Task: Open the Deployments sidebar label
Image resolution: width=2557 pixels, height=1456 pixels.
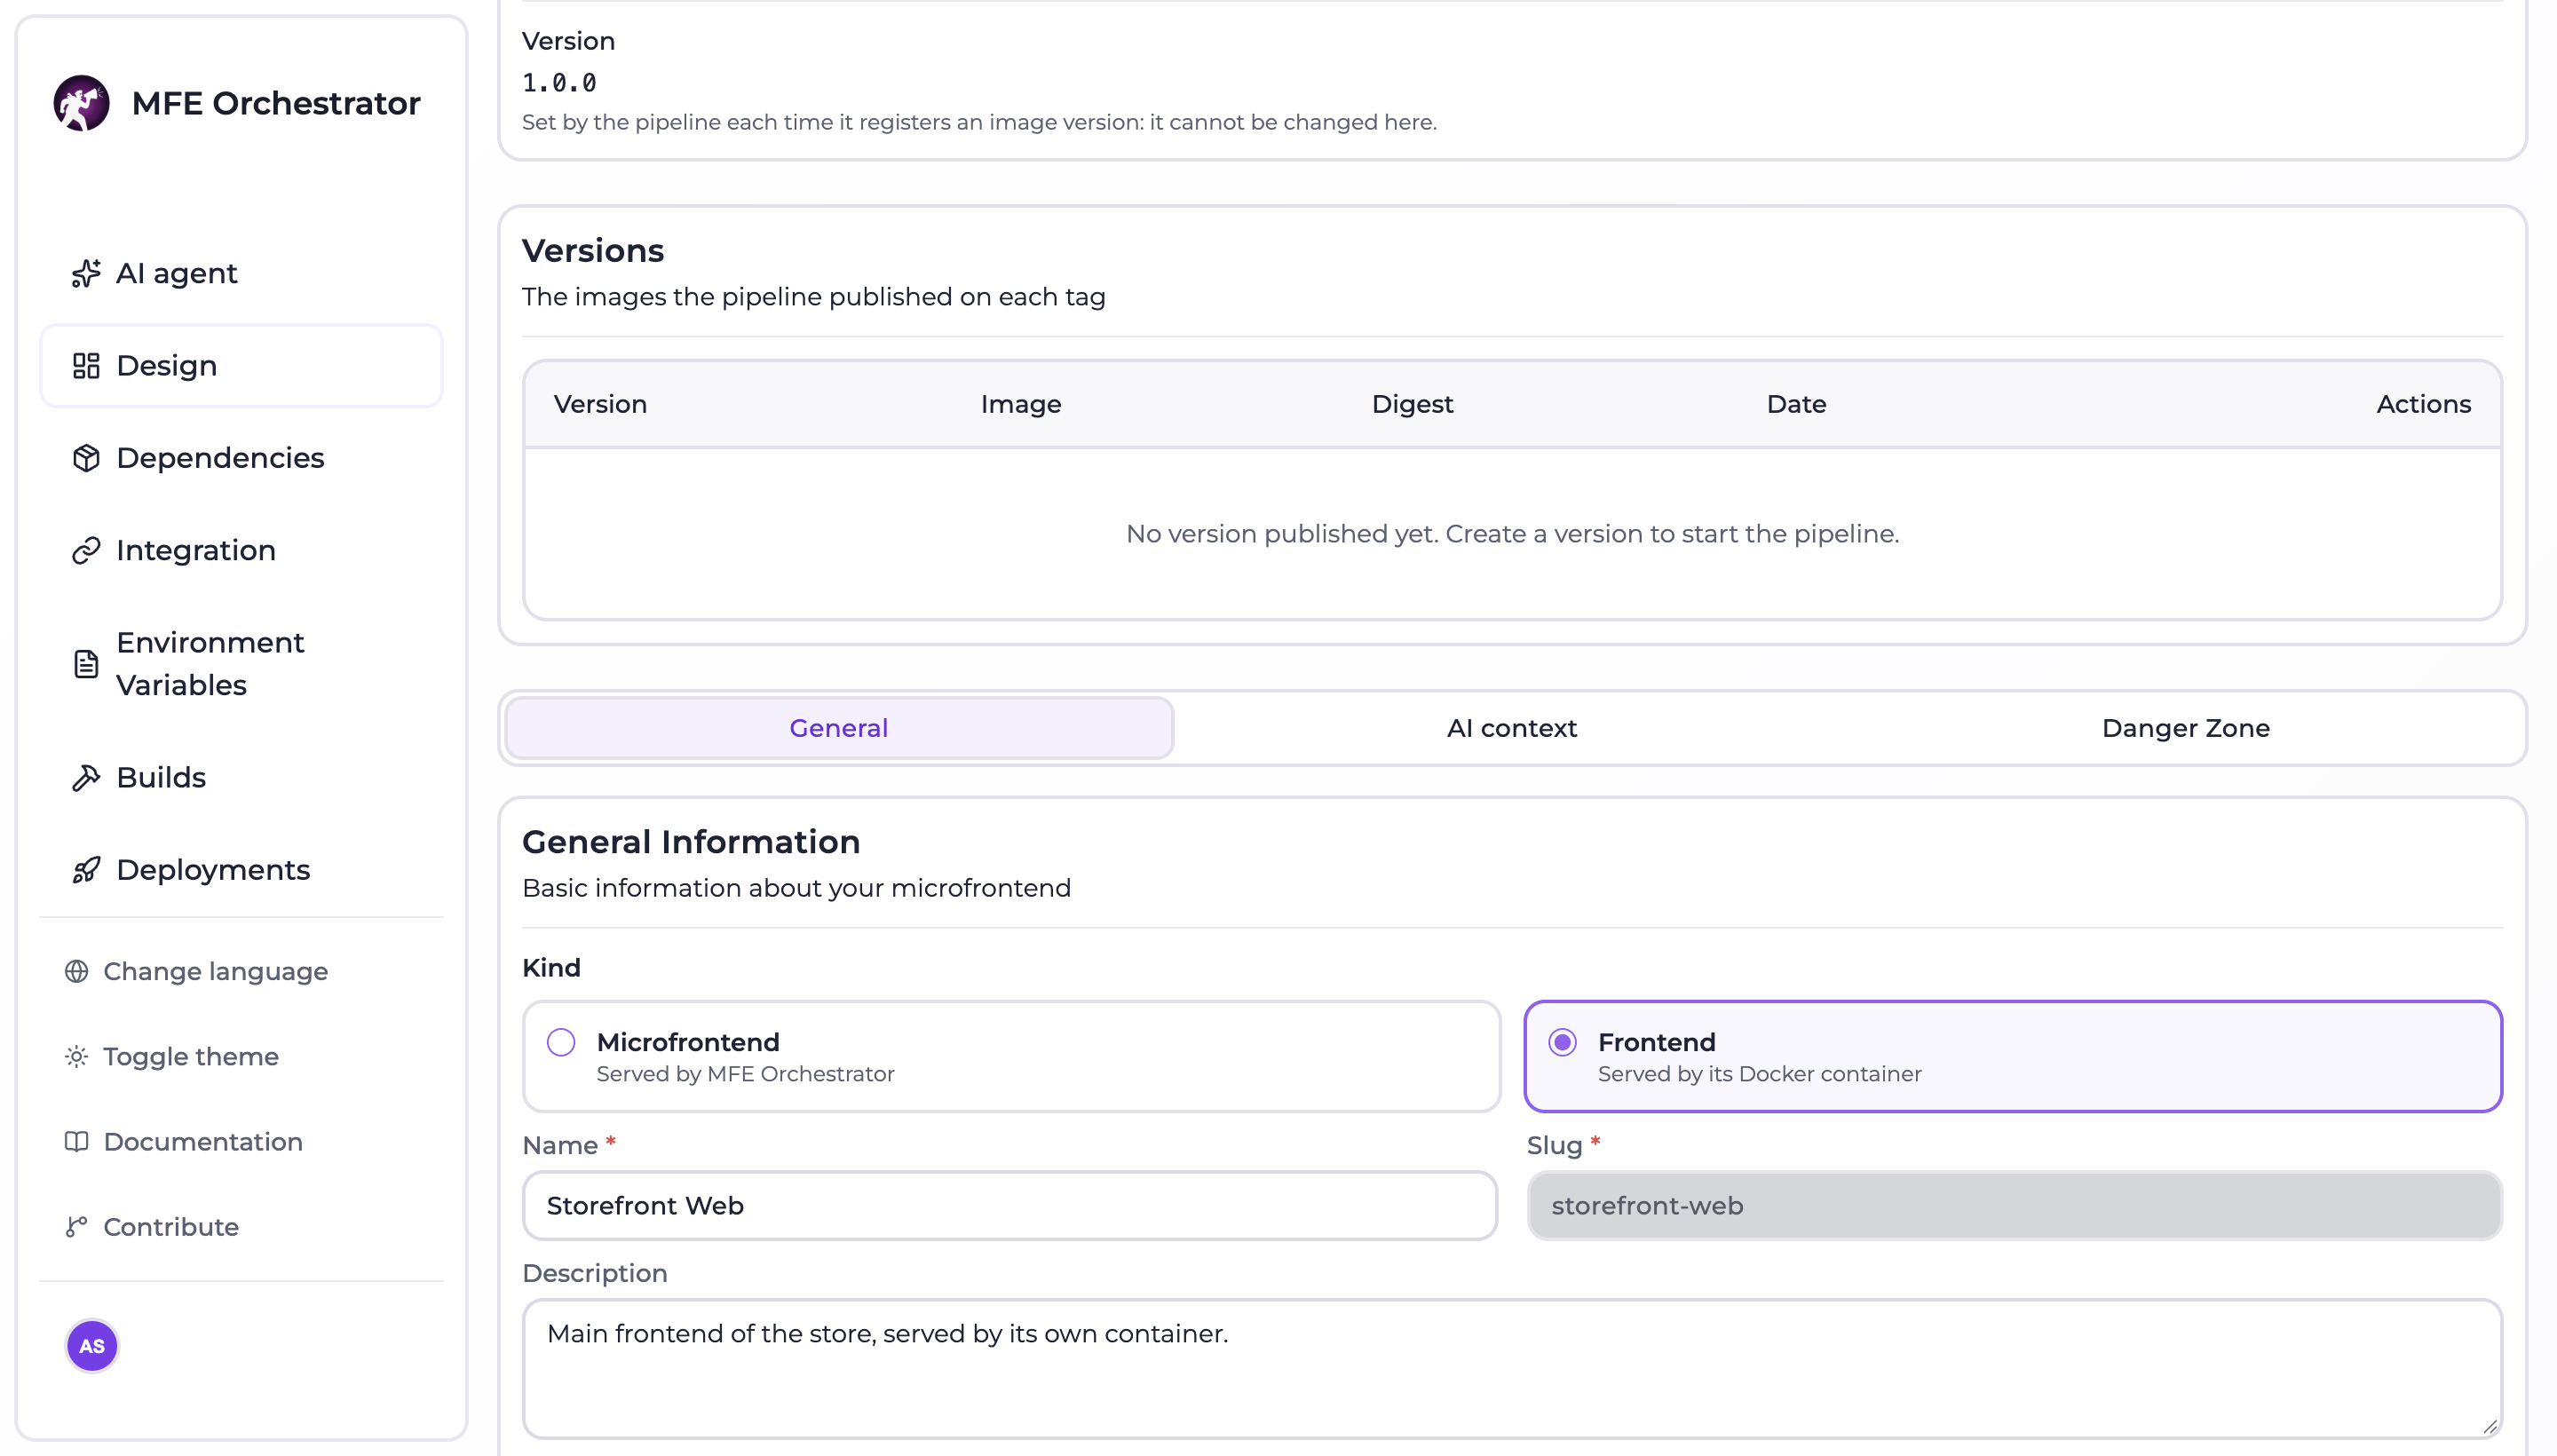Action: click(x=213, y=870)
